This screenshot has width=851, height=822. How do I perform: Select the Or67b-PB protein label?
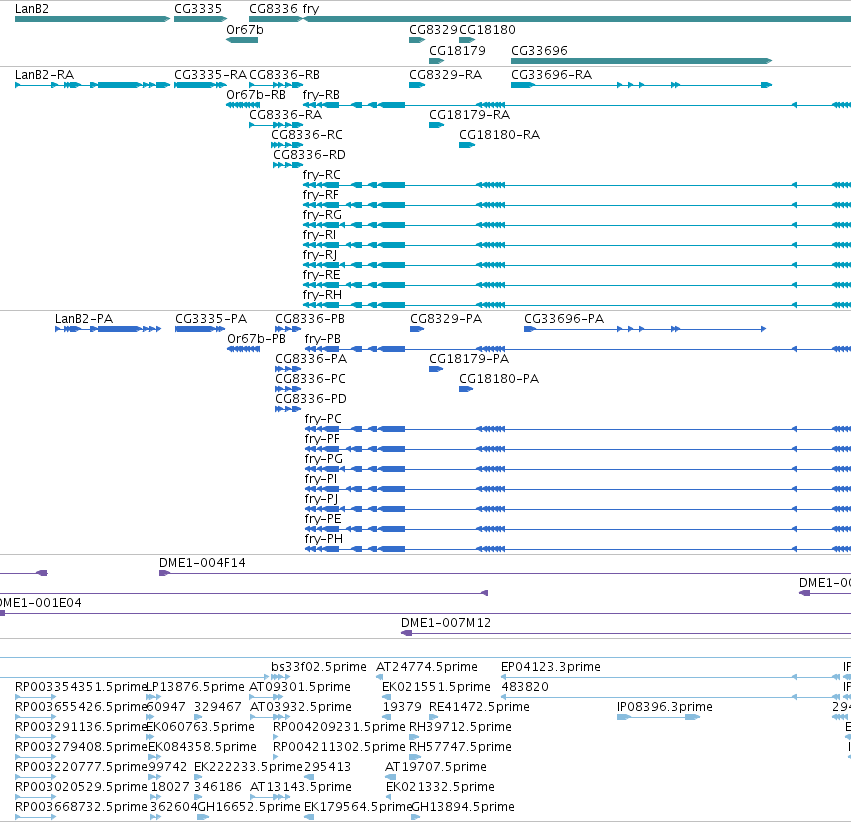tap(257, 339)
